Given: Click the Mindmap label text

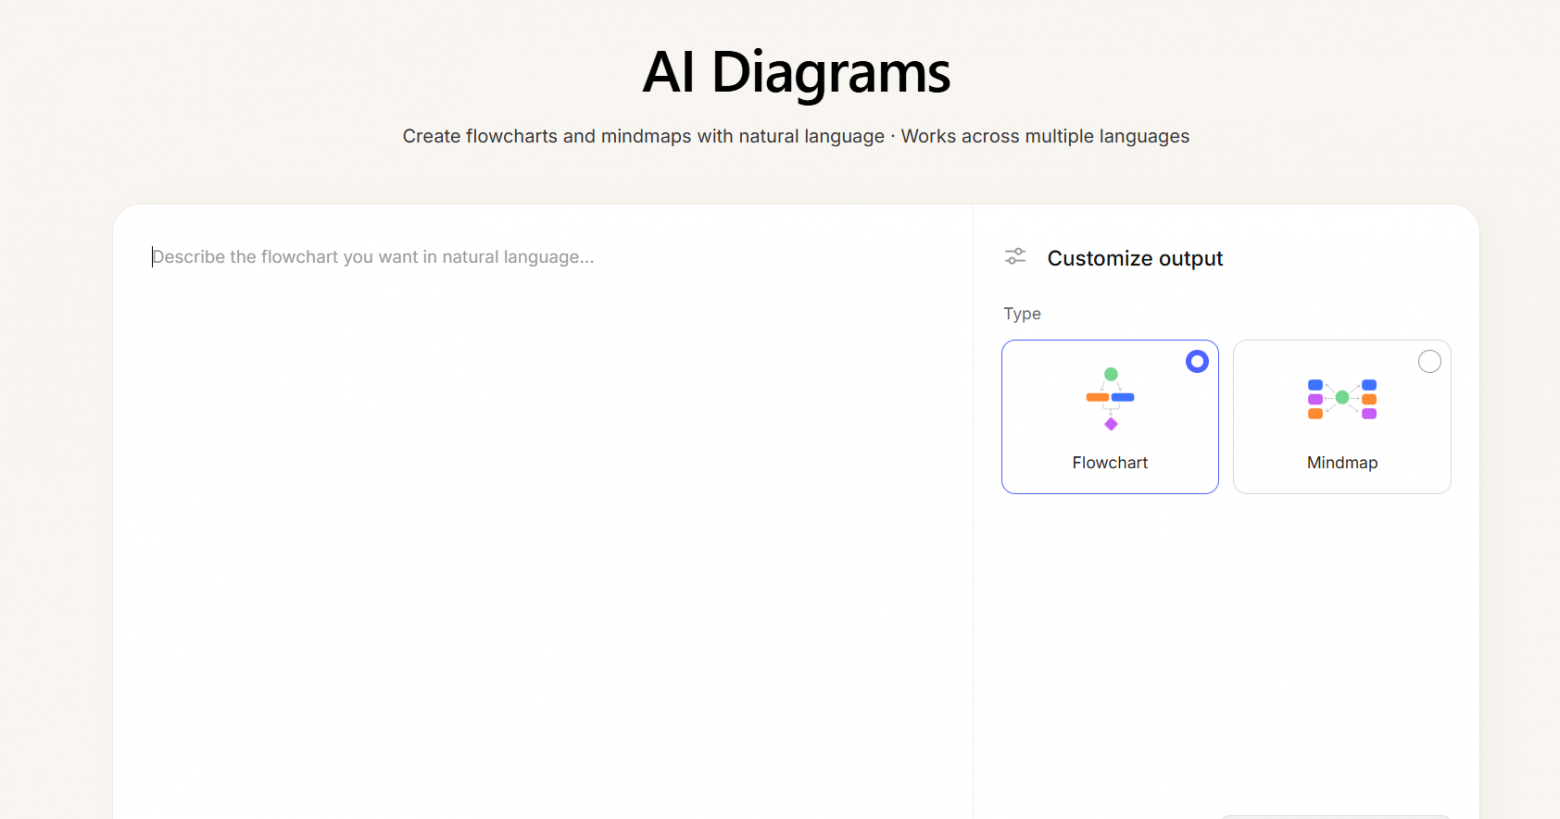Looking at the screenshot, I should point(1342,462).
